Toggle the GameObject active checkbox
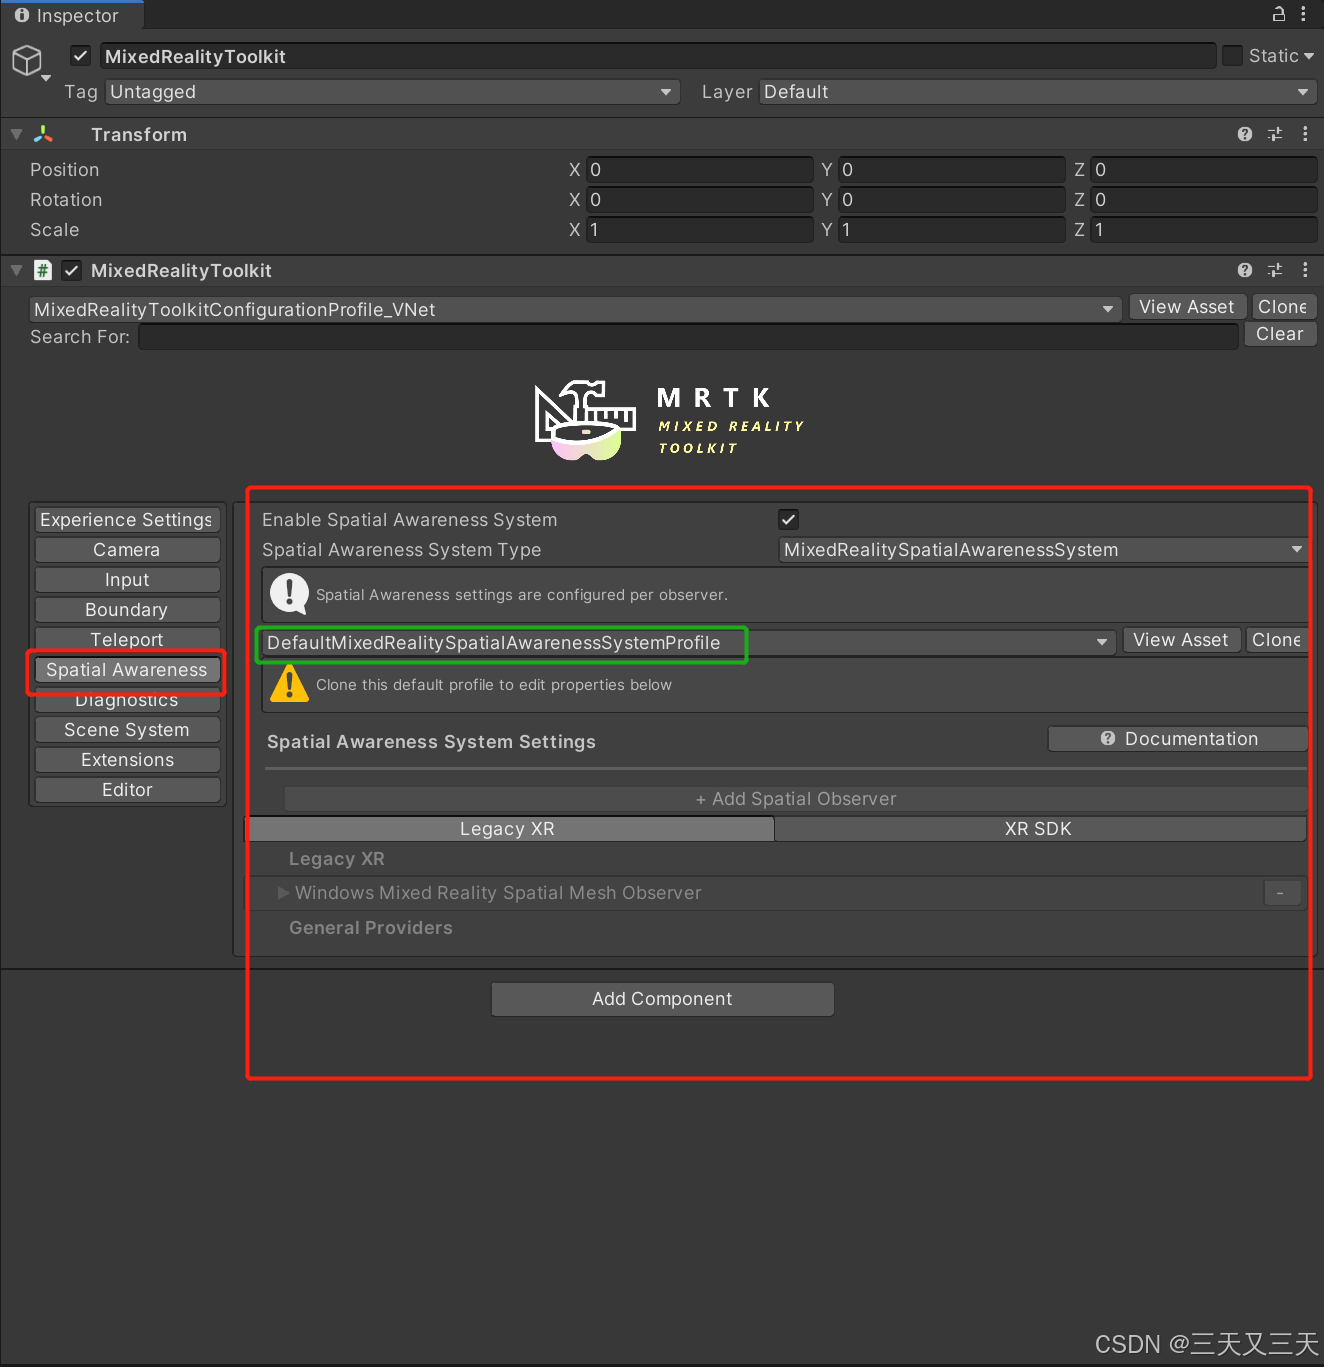The height and width of the screenshot is (1367, 1324). click(81, 56)
